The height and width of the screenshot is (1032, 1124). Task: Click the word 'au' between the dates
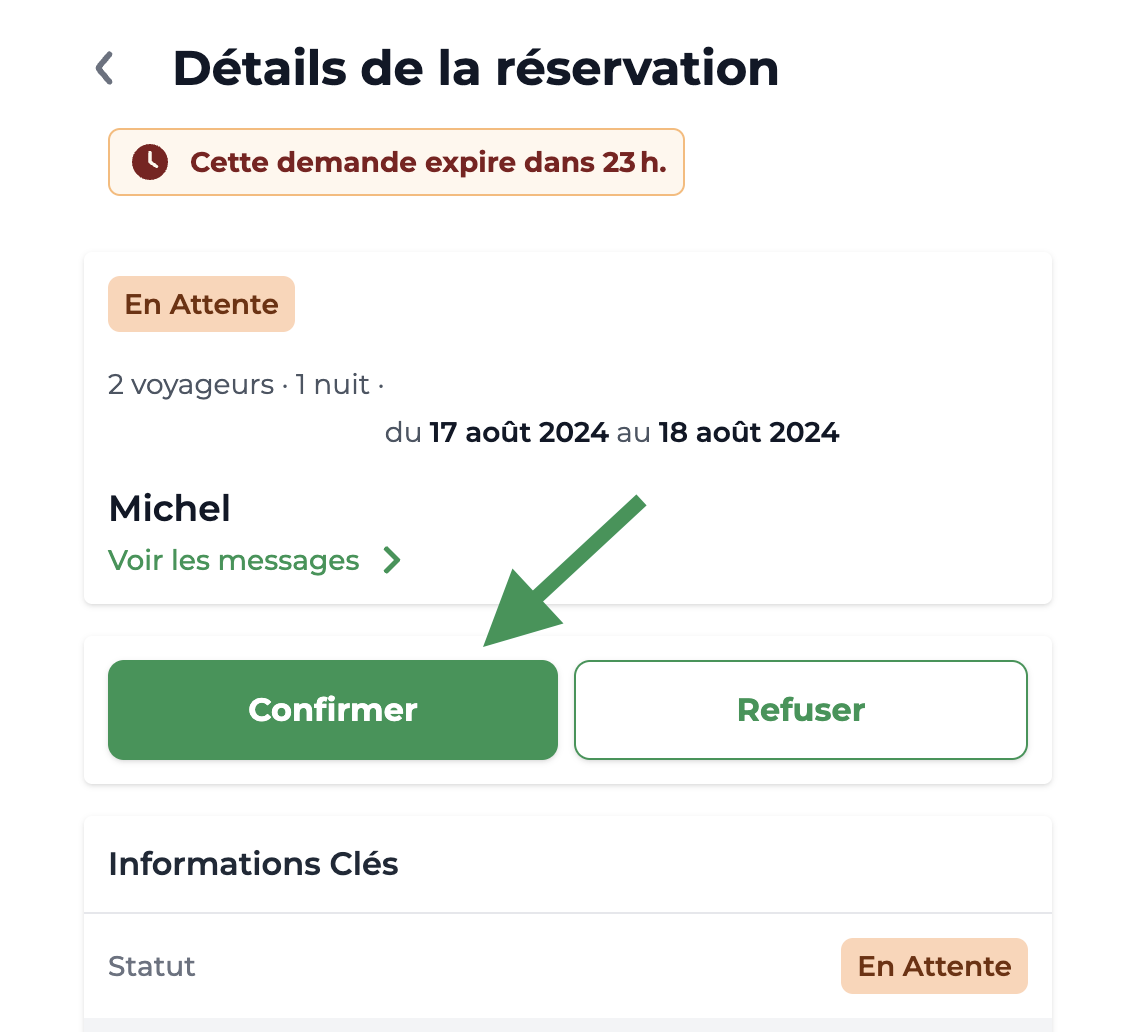click(x=634, y=434)
